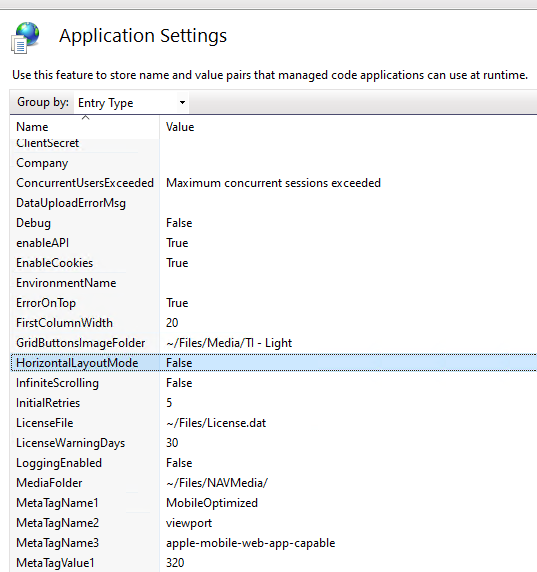Sort by the Name column header
The image size is (537, 572).
tap(32, 127)
